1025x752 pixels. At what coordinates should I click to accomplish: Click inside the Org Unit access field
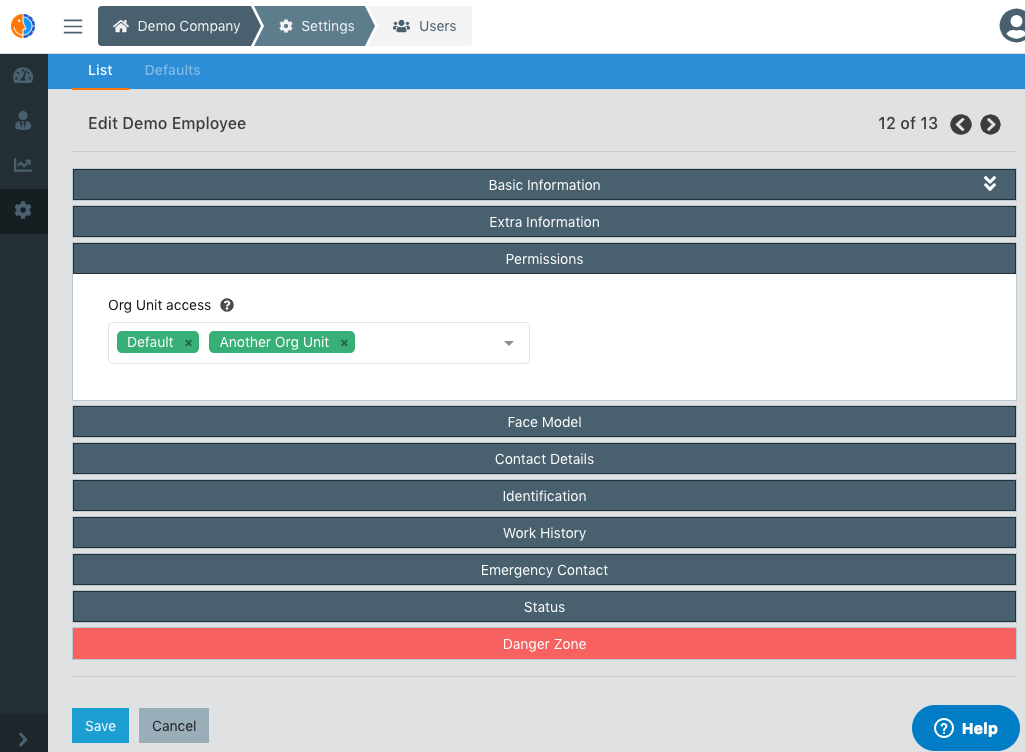318,343
